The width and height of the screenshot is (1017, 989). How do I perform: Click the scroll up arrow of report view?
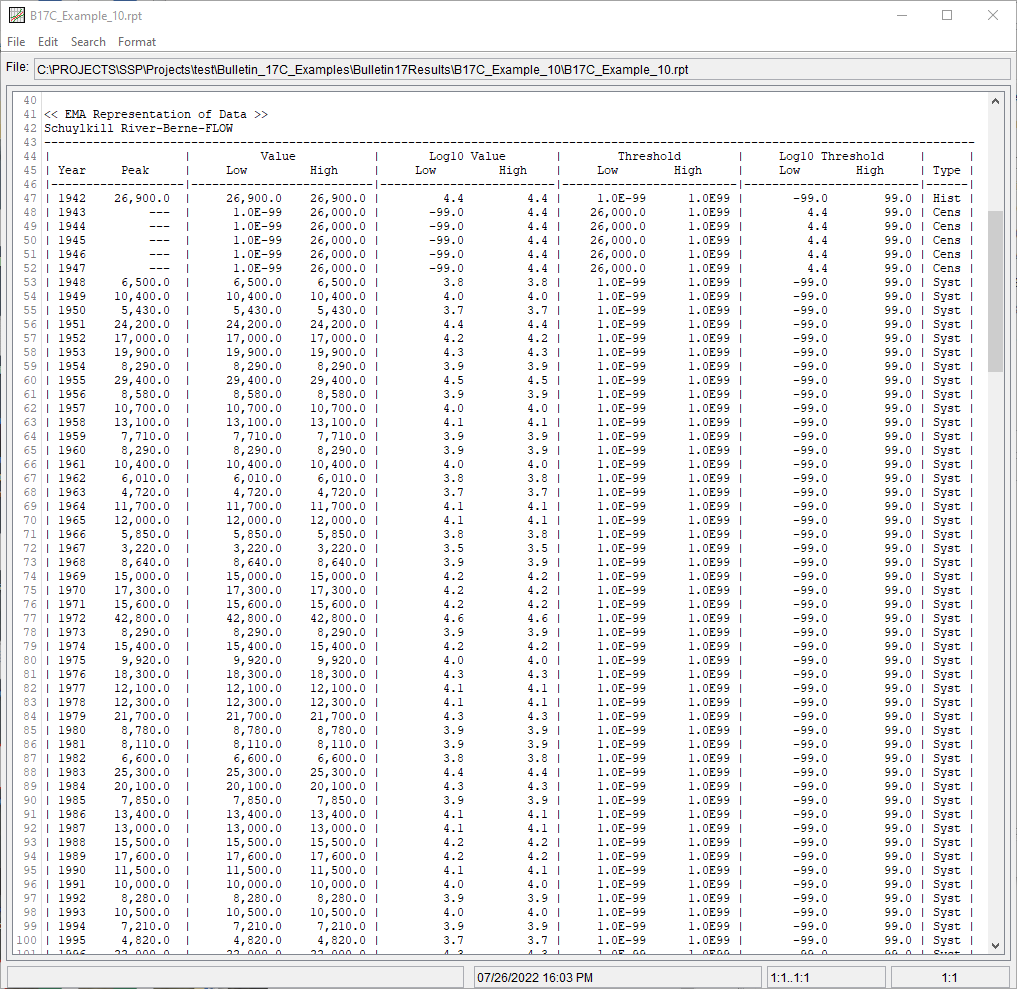tap(996, 101)
